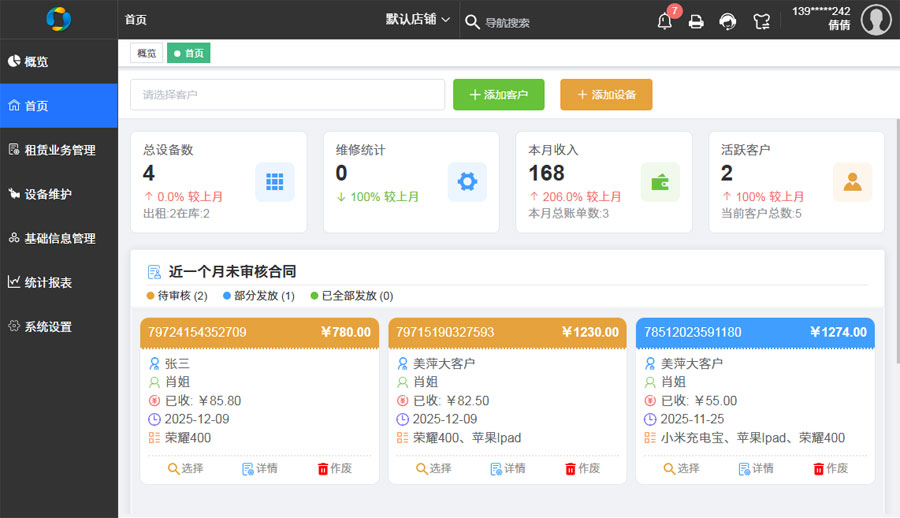
Task: Click 已收: ¥55.00 amount
Action: click(x=699, y=401)
